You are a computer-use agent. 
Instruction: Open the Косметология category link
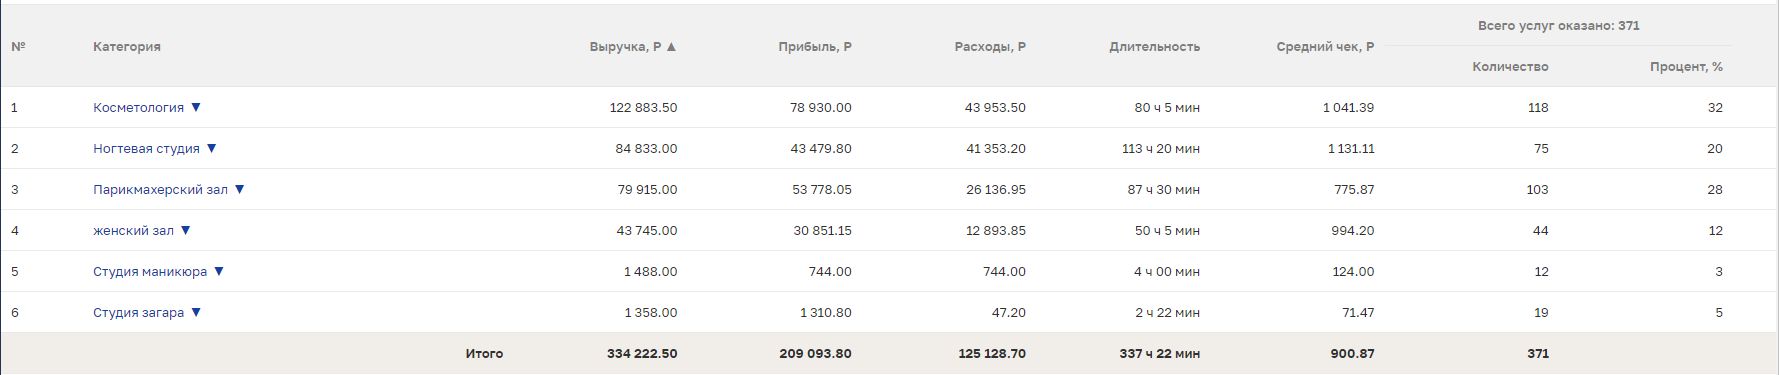coord(138,107)
